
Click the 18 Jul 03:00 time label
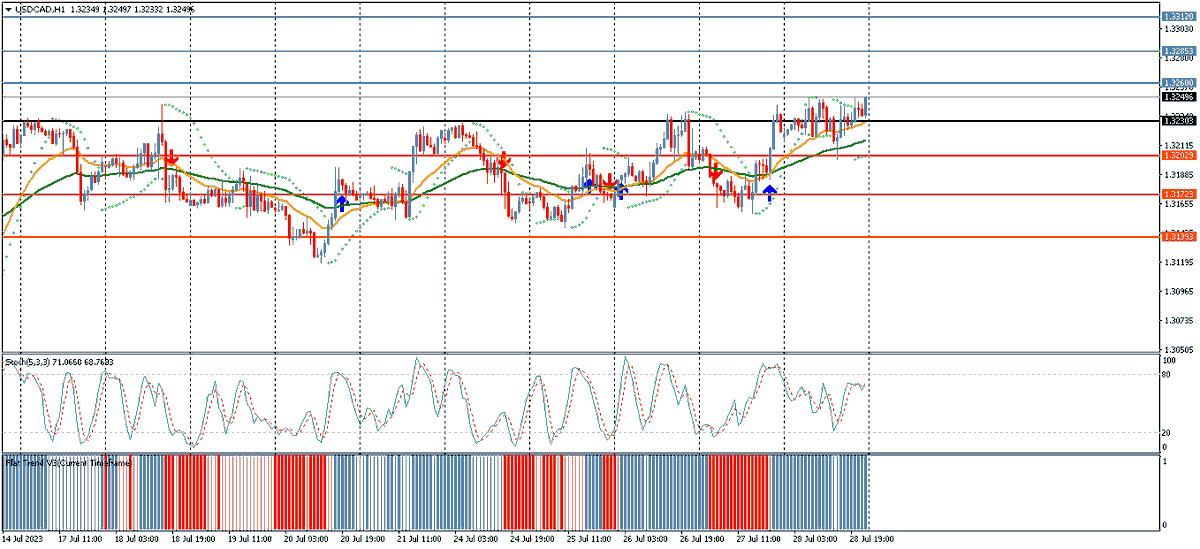point(139,538)
